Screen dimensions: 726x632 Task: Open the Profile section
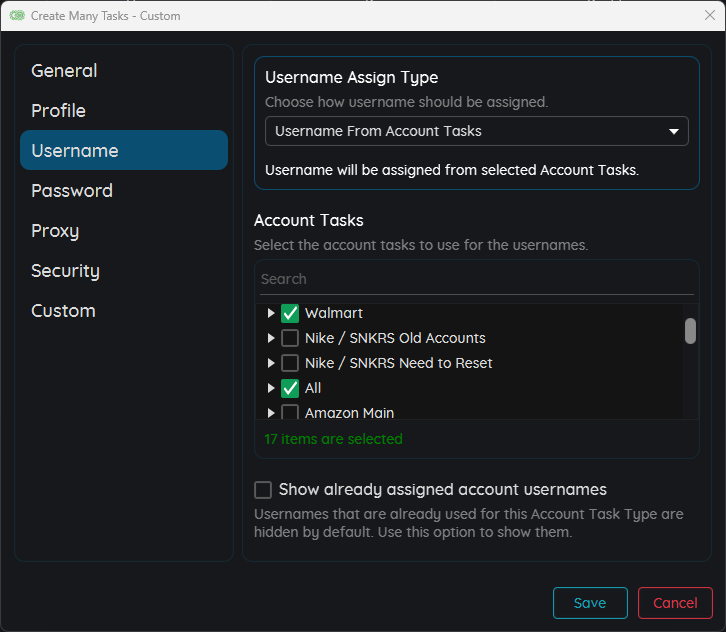pos(58,111)
